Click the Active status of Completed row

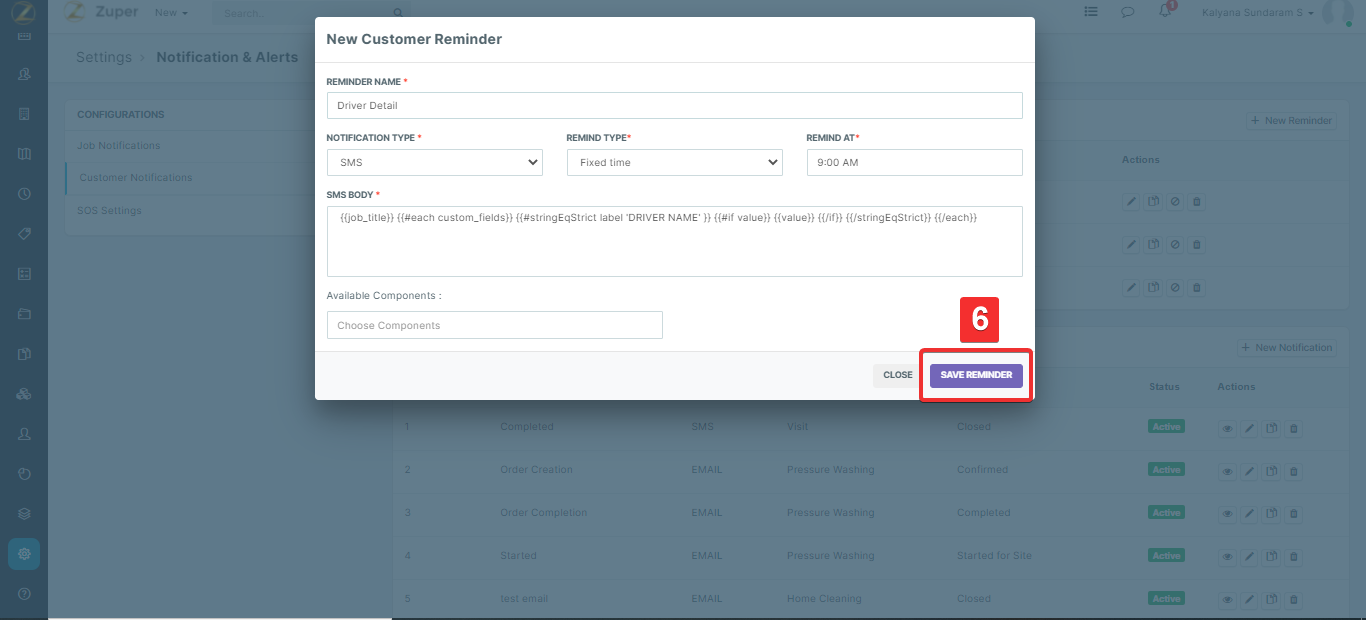click(1166, 427)
